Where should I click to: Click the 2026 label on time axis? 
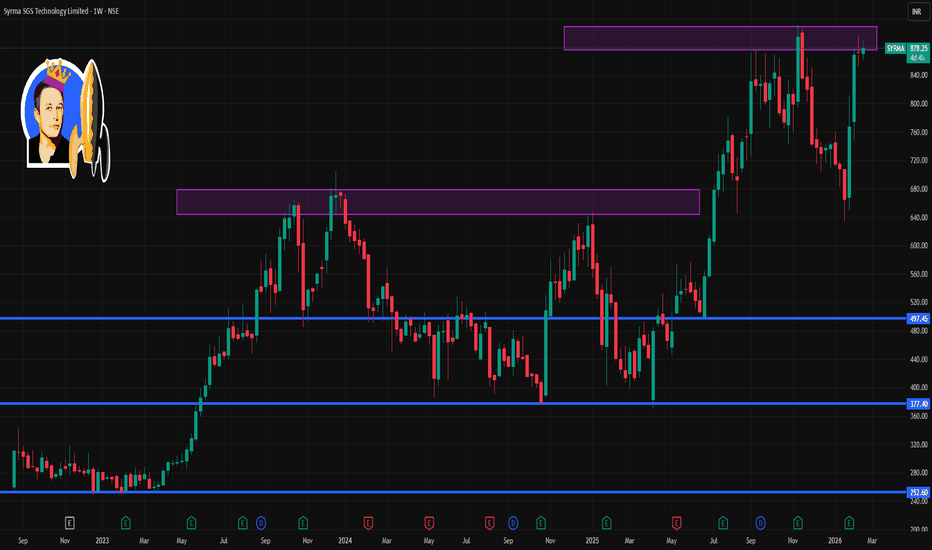coord(835,540)
